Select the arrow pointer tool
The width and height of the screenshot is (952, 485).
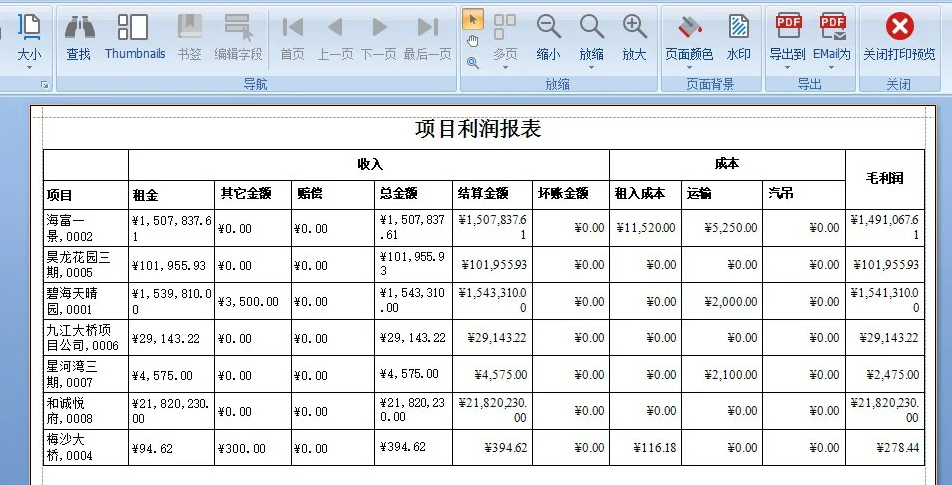point(473,19)
